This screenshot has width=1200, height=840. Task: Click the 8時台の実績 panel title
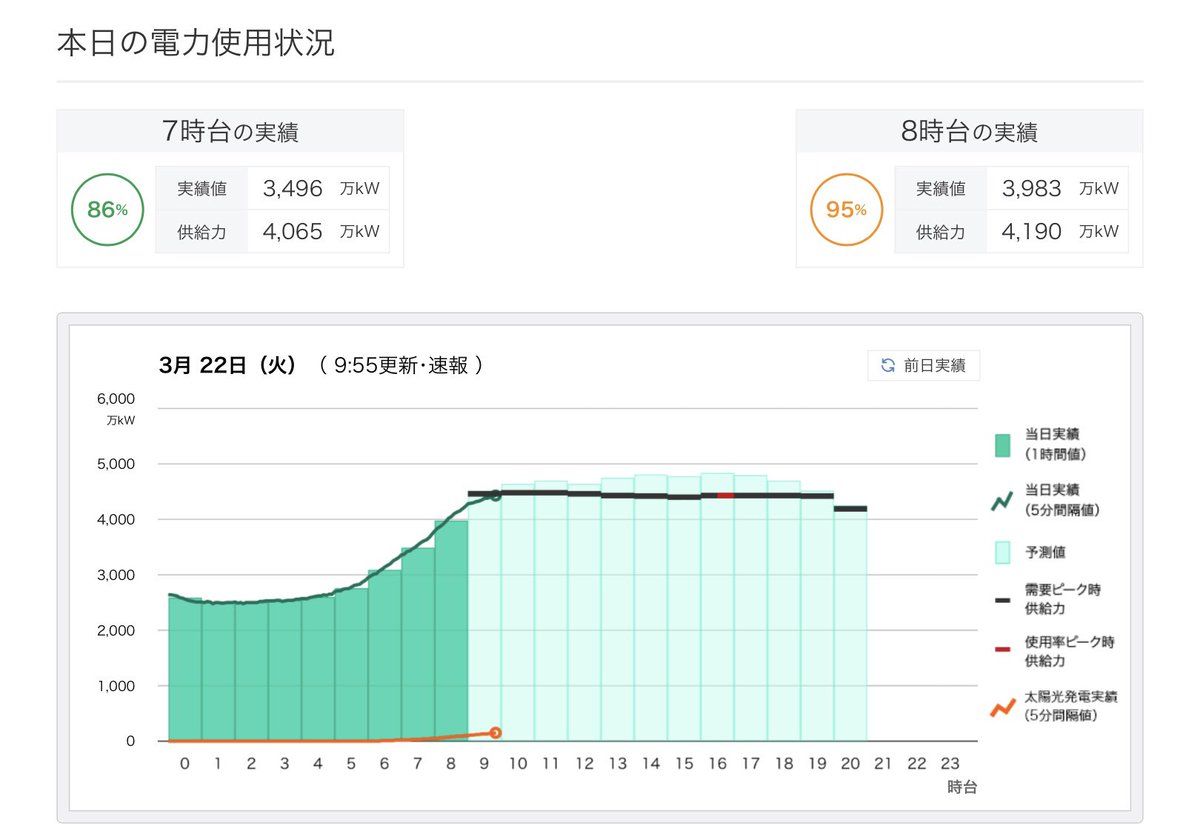[969, 130]
